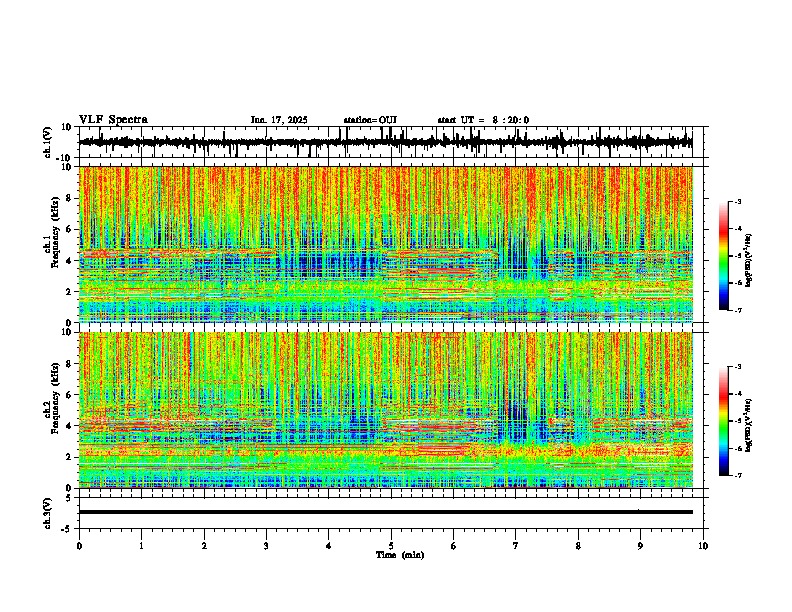The image size is (792, 612).
Task: Click the ch.1 spectrogram color bar
Action: (723, 256)
